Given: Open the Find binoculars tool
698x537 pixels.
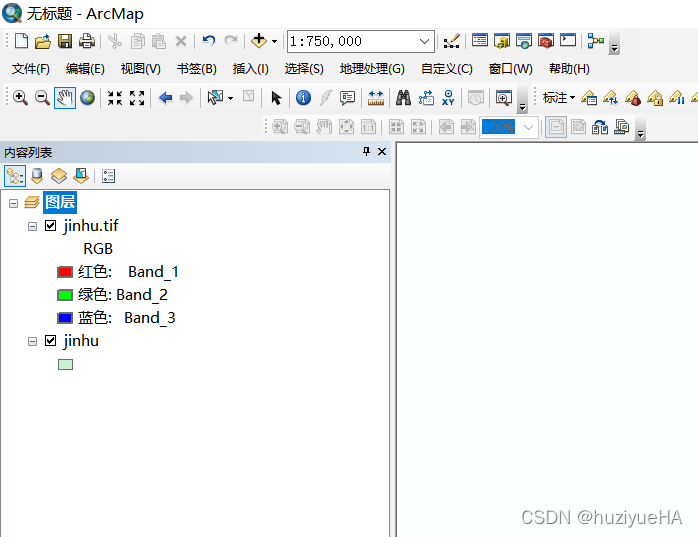Looking at the screenshot, I should click(403, 98).
